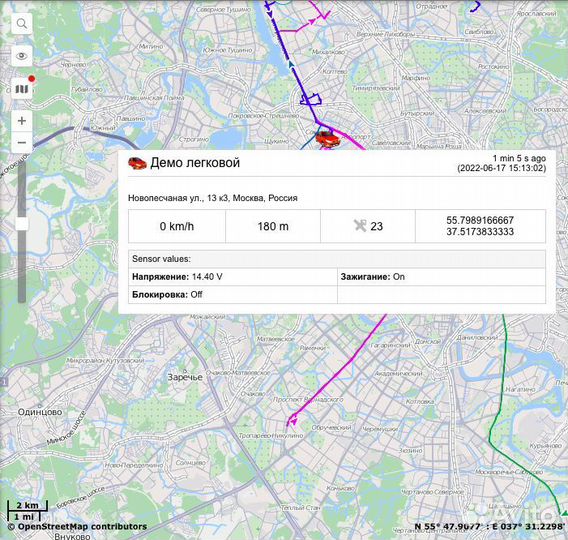Click the 'Проспект Вернадского' map label
The image size is (568, 540).
(x=308, y=399)
